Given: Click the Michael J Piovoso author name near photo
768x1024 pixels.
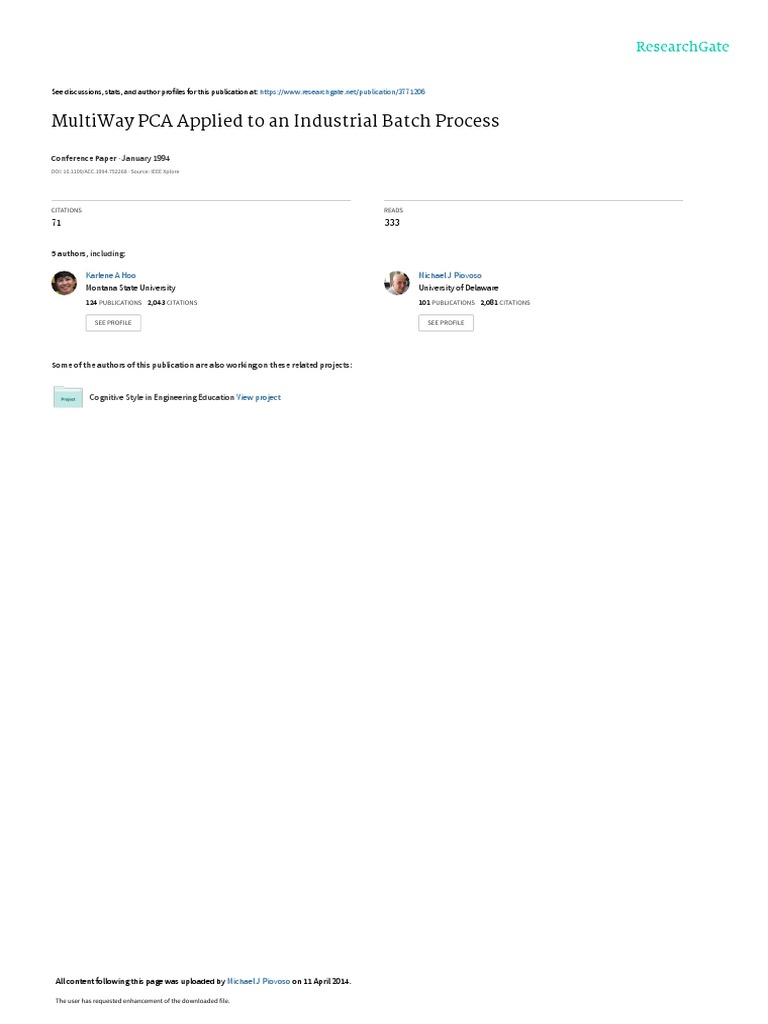Looking at the screenshot, I should (x=450, y=276).
